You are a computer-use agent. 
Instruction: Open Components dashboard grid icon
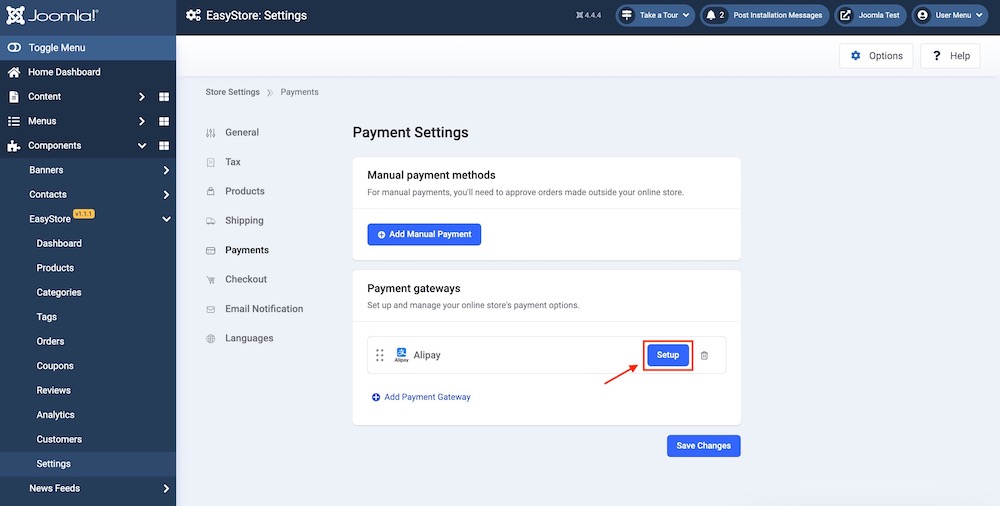pos(164,146)
